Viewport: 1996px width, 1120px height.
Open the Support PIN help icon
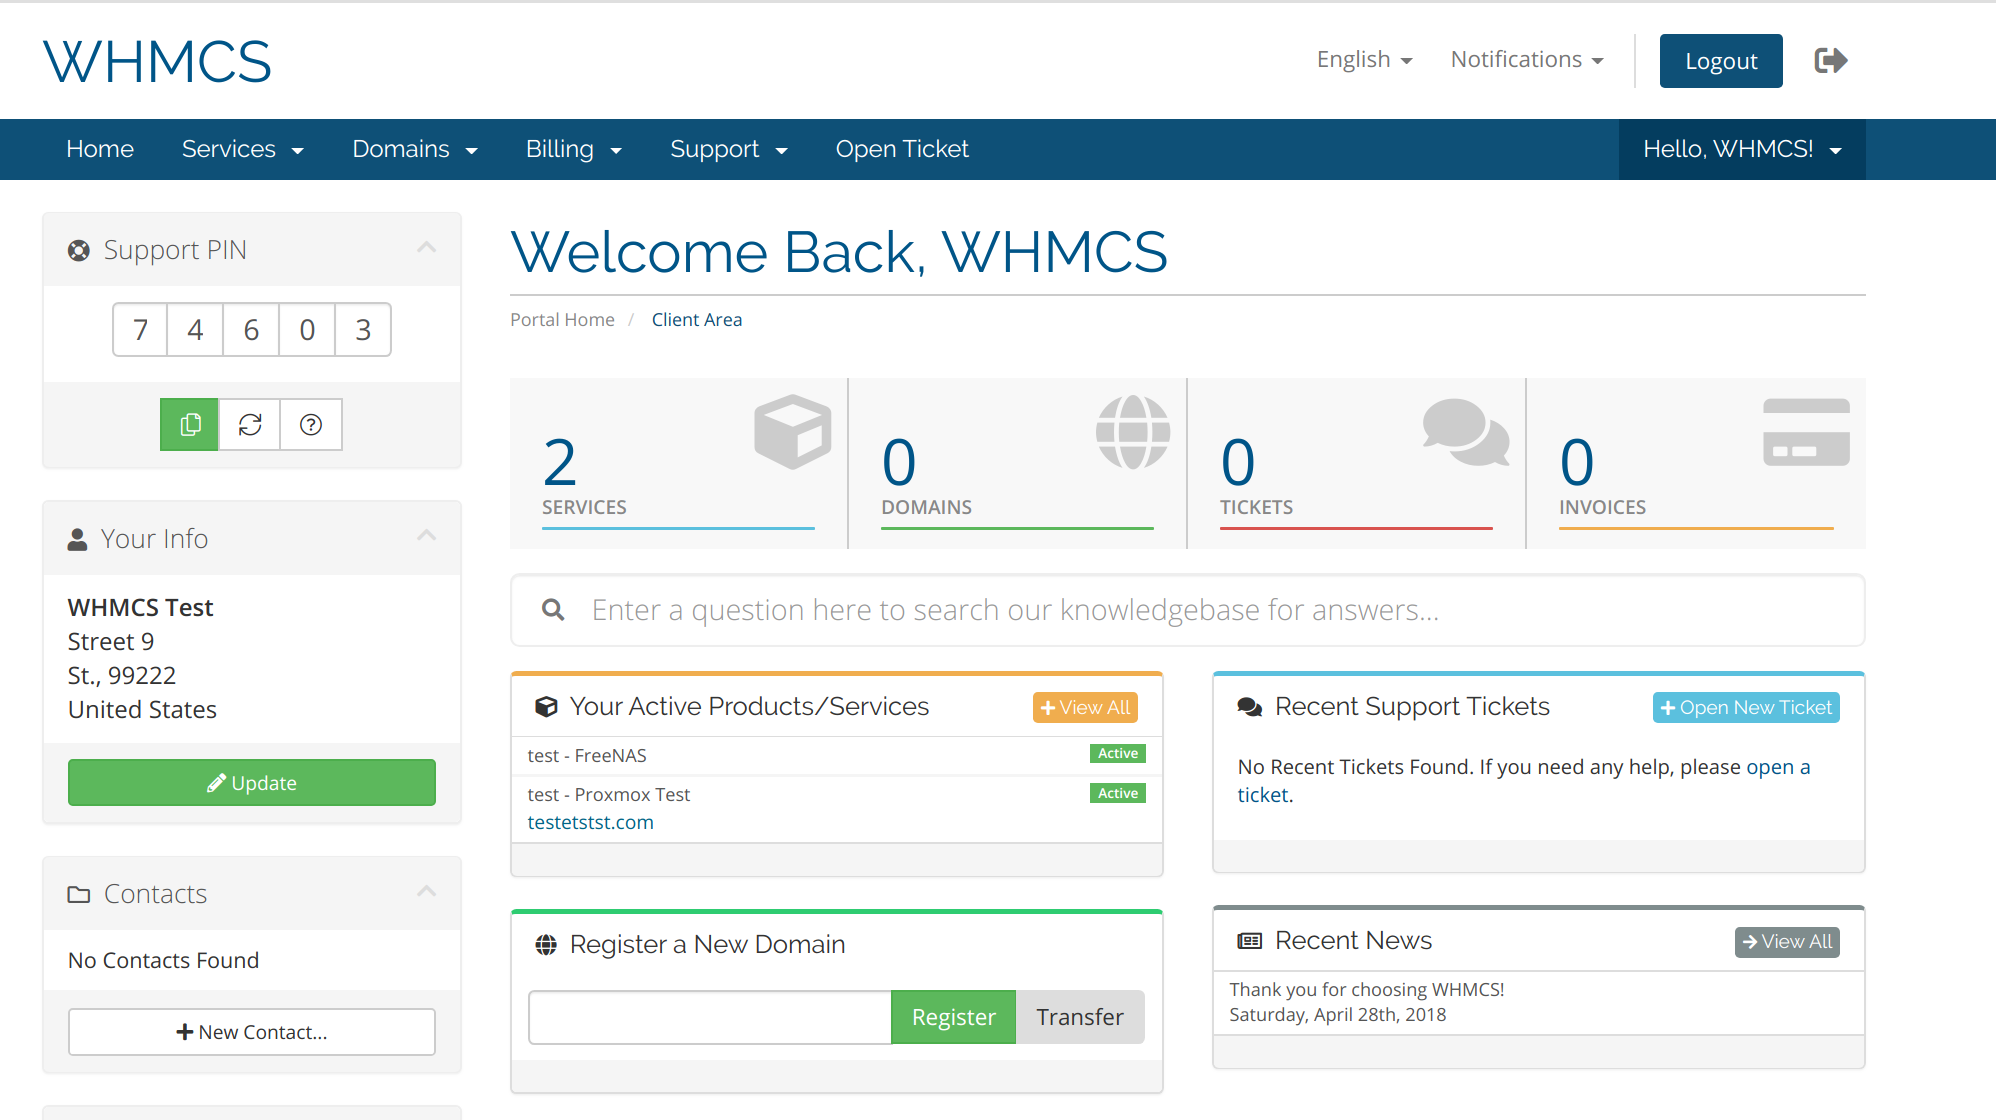[x=311, y=424]
